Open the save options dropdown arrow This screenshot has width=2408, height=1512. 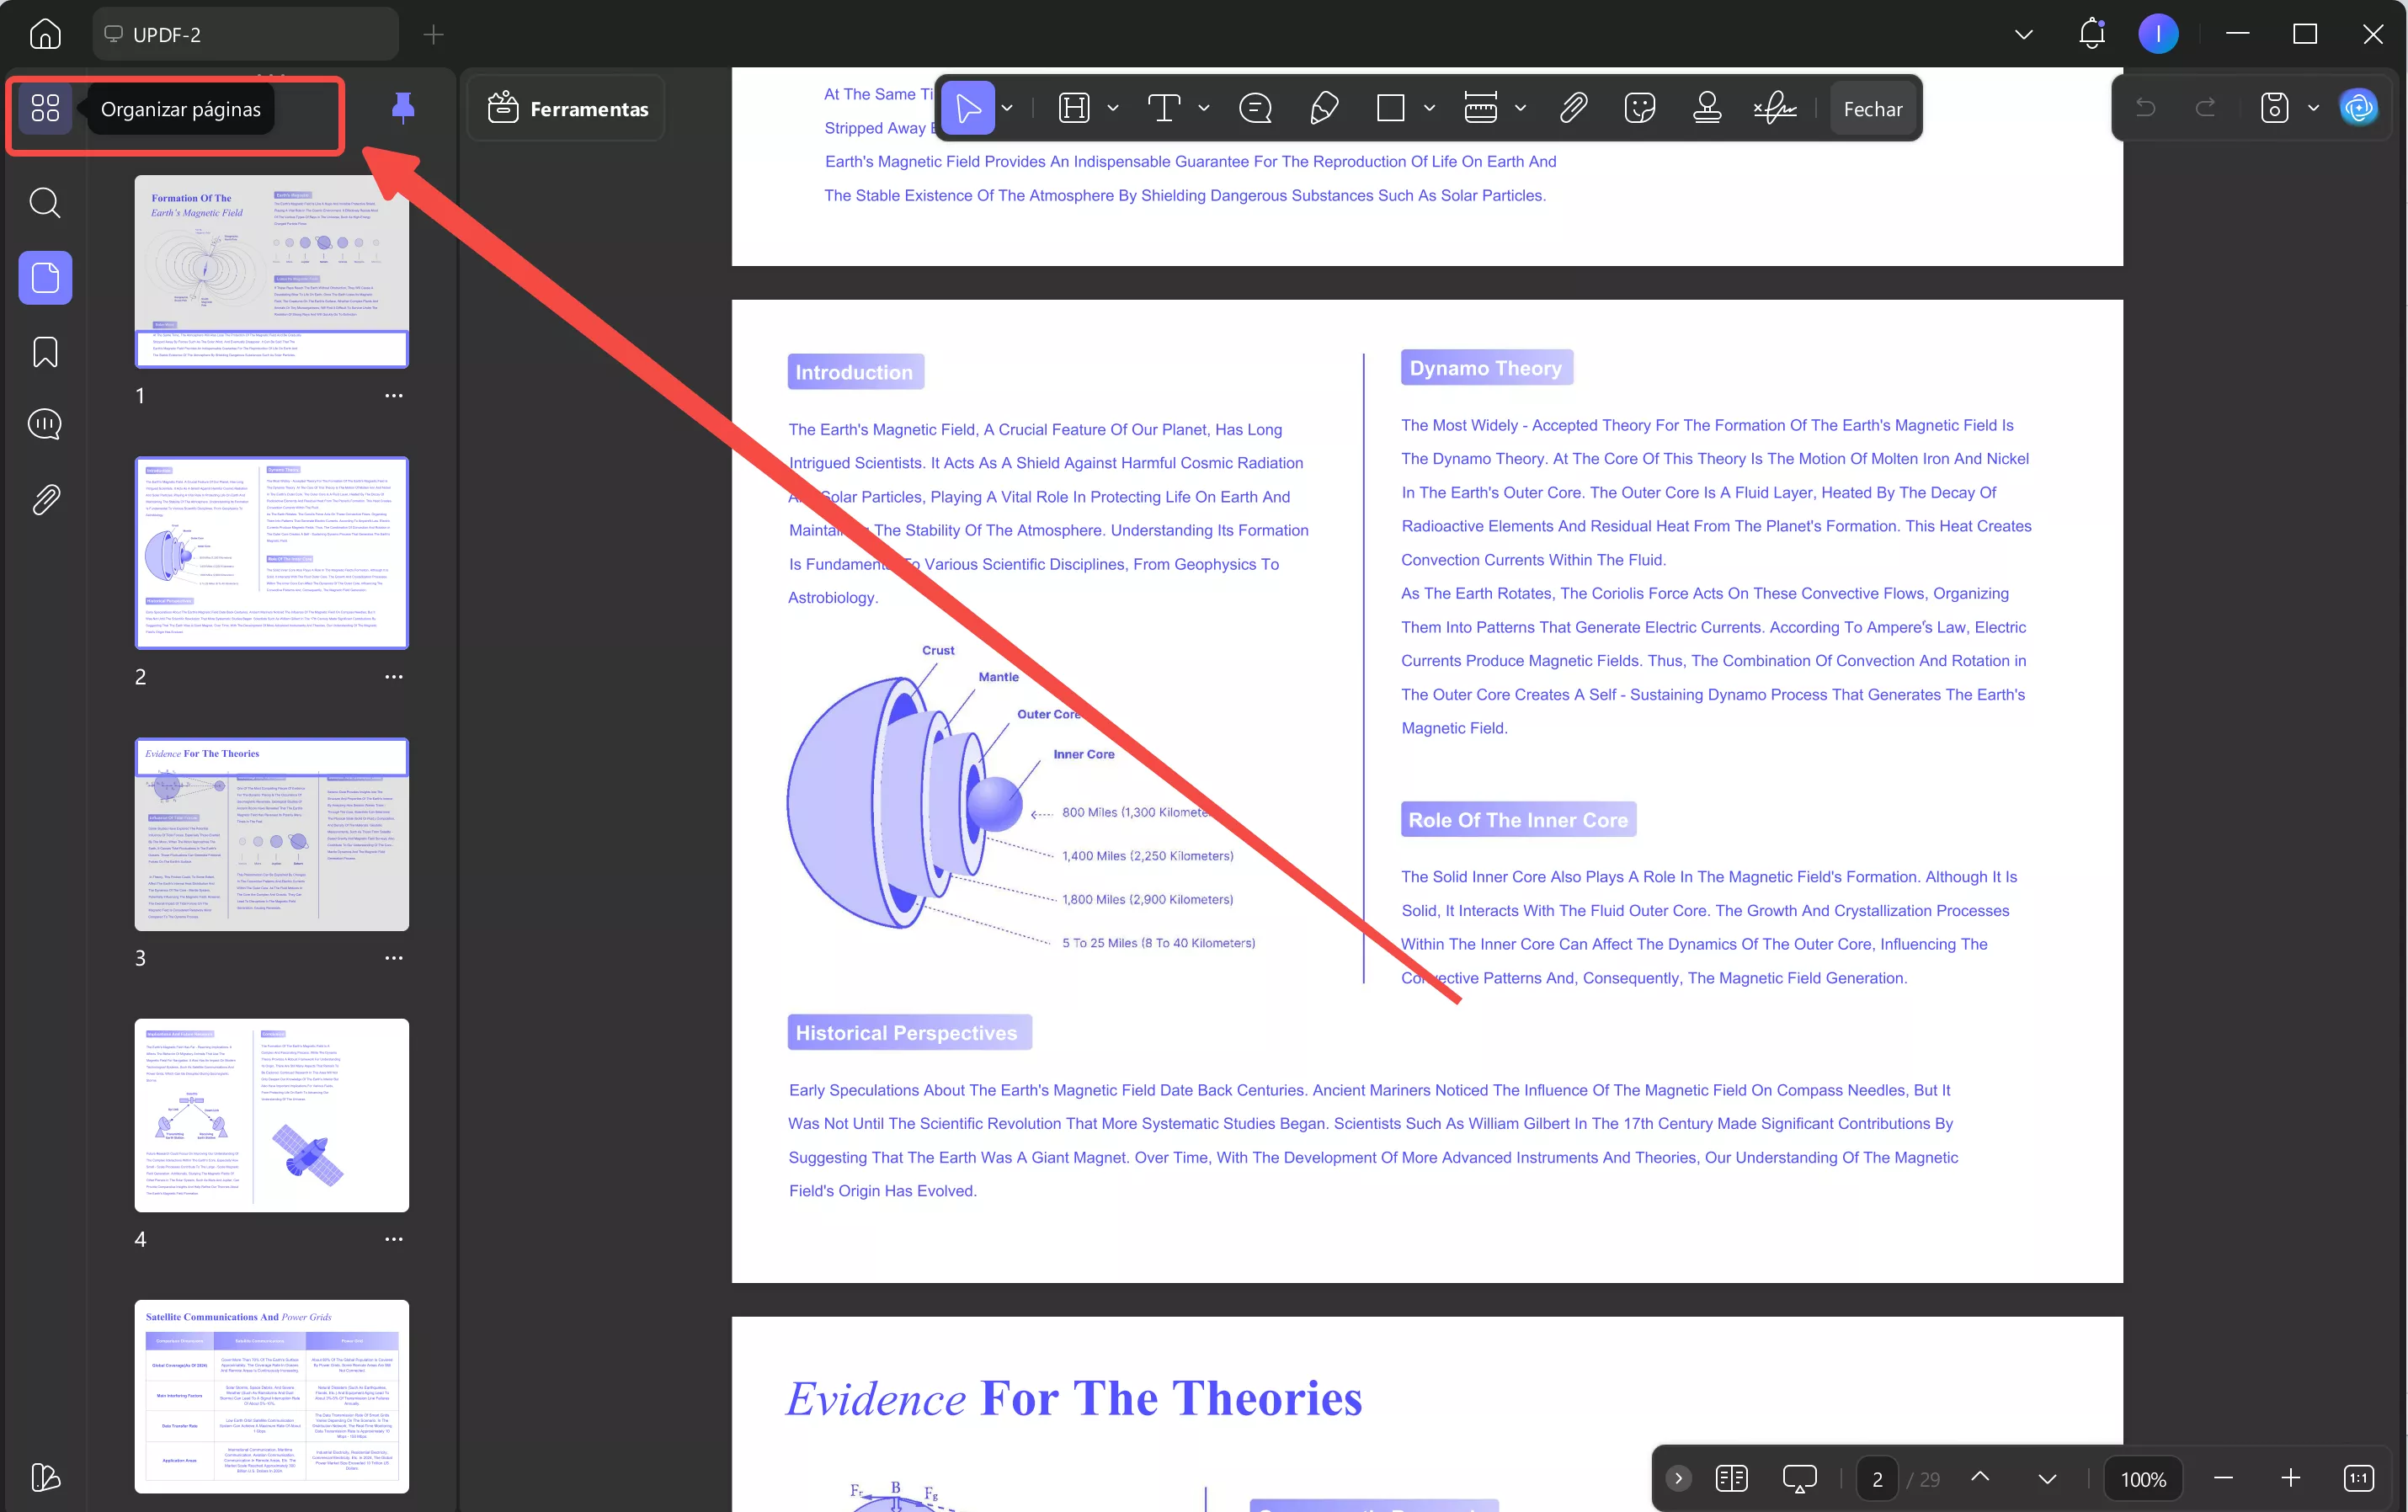click(2313, 108)
